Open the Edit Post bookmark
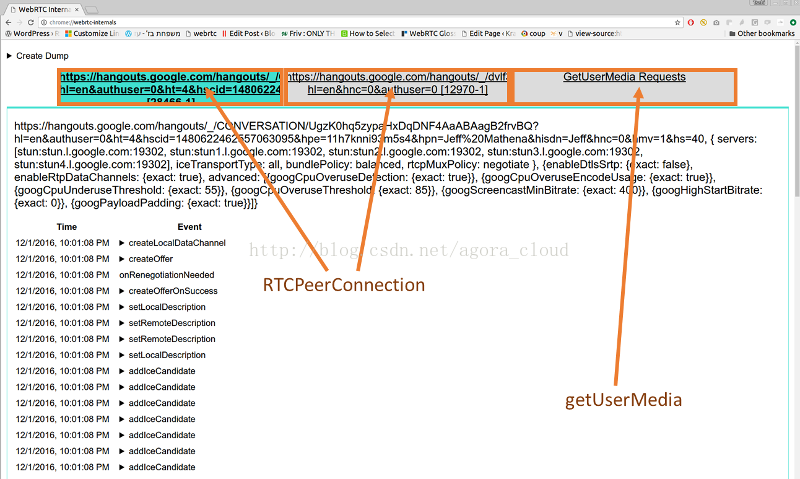Viewport: 800px width, 479px height. (248, 34)
